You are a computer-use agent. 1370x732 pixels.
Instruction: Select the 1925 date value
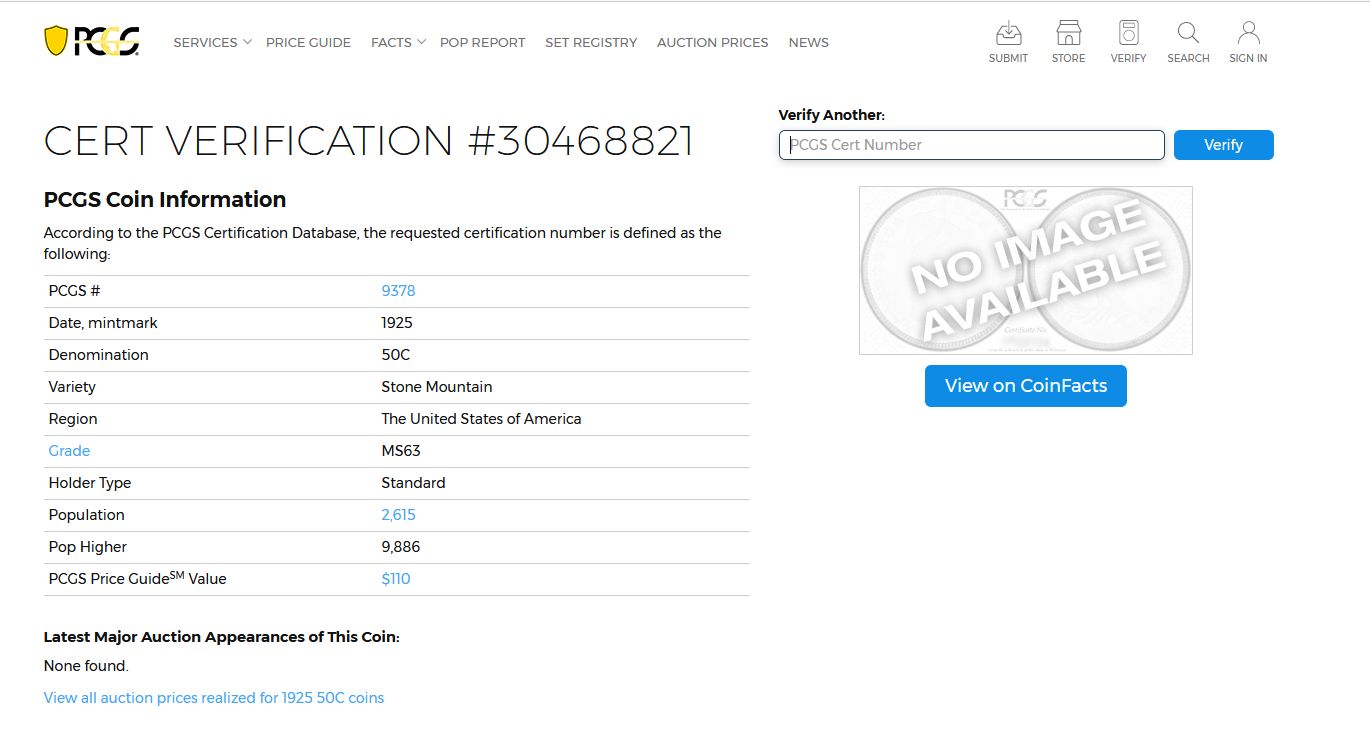397,323
